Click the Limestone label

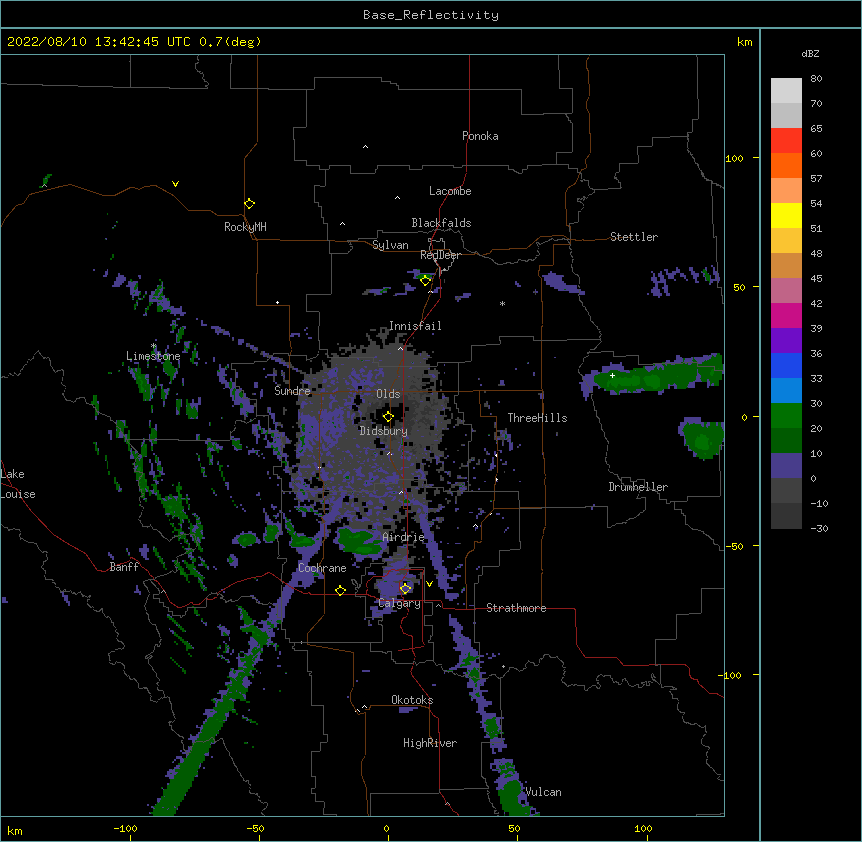153,356
